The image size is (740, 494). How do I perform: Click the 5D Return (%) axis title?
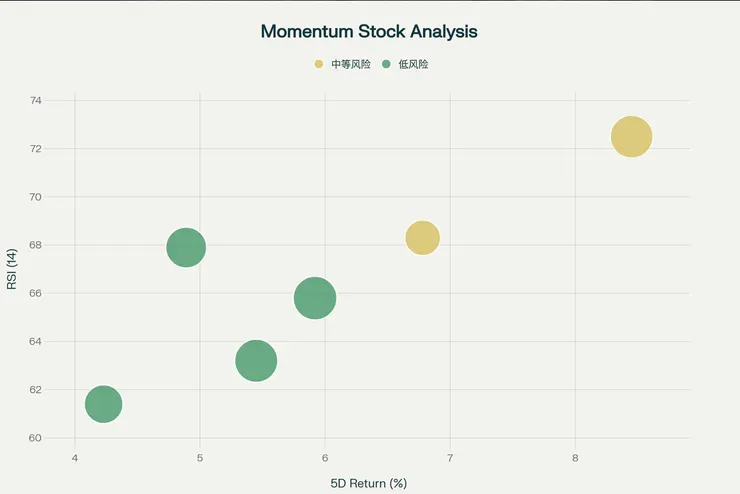[x=369, y=483]
